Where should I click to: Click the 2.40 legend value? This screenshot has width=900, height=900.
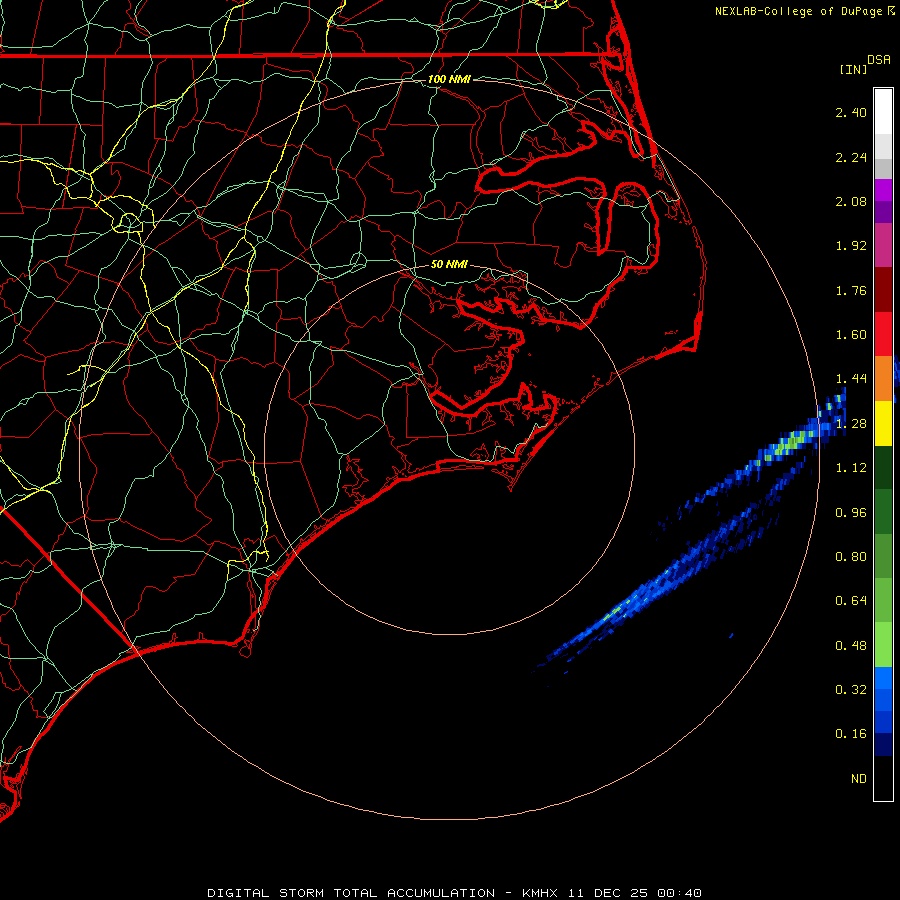(x=851, y=112)
